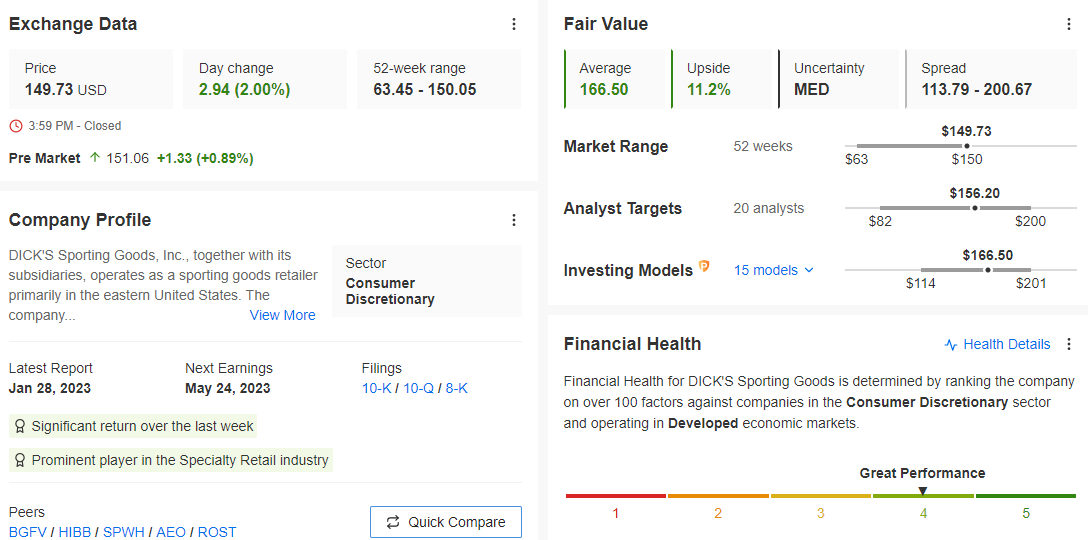The image size is (1088, 540).
Task: Click Significant return over the last week tag
Action: (x=133, y=426)
